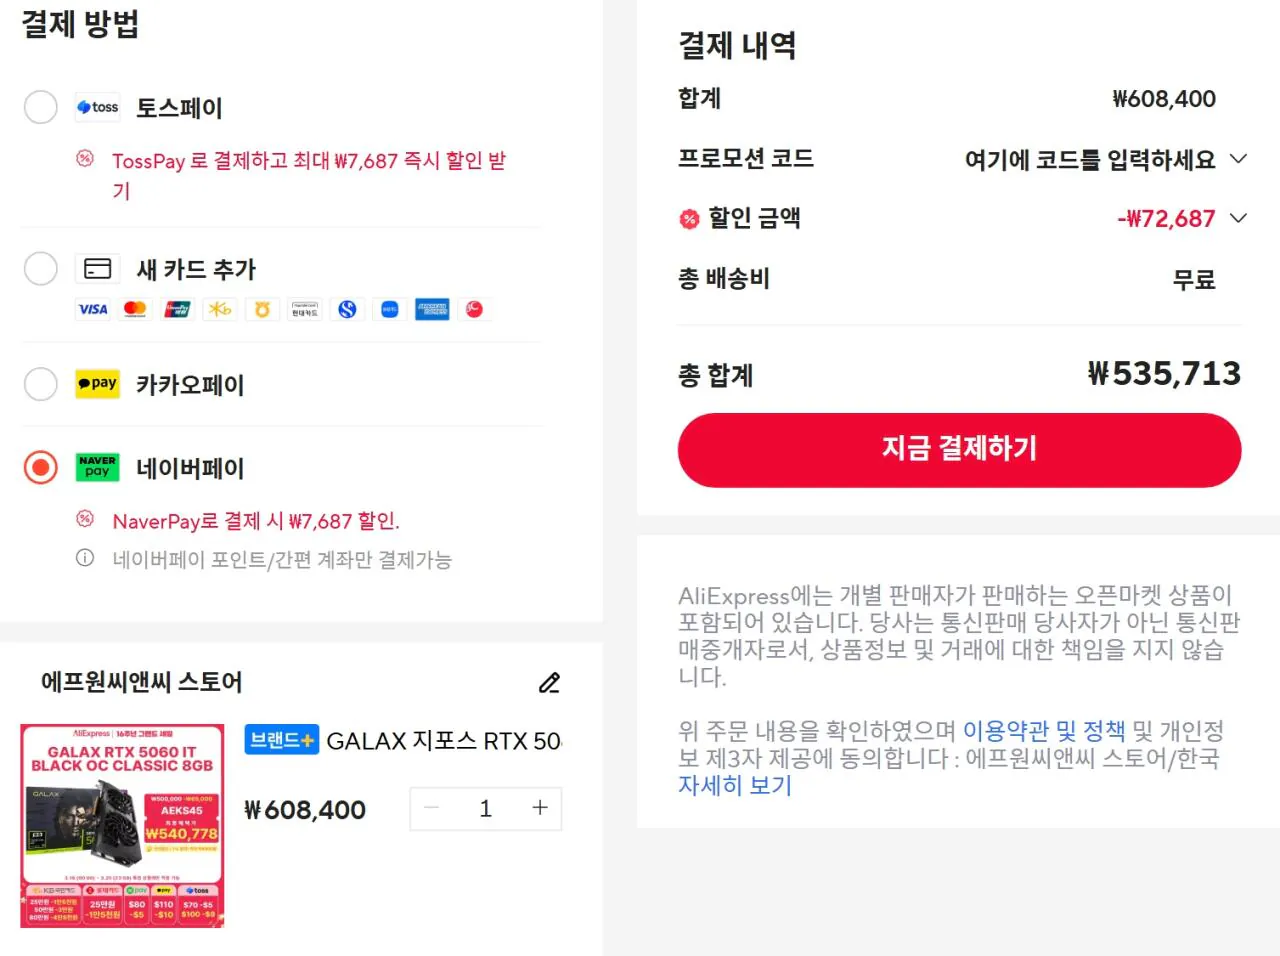The height and width of the screenshot is (956, 1280).
Task: Select the 새 카드 추가 radio button
Action: click(x=41, y=268)
